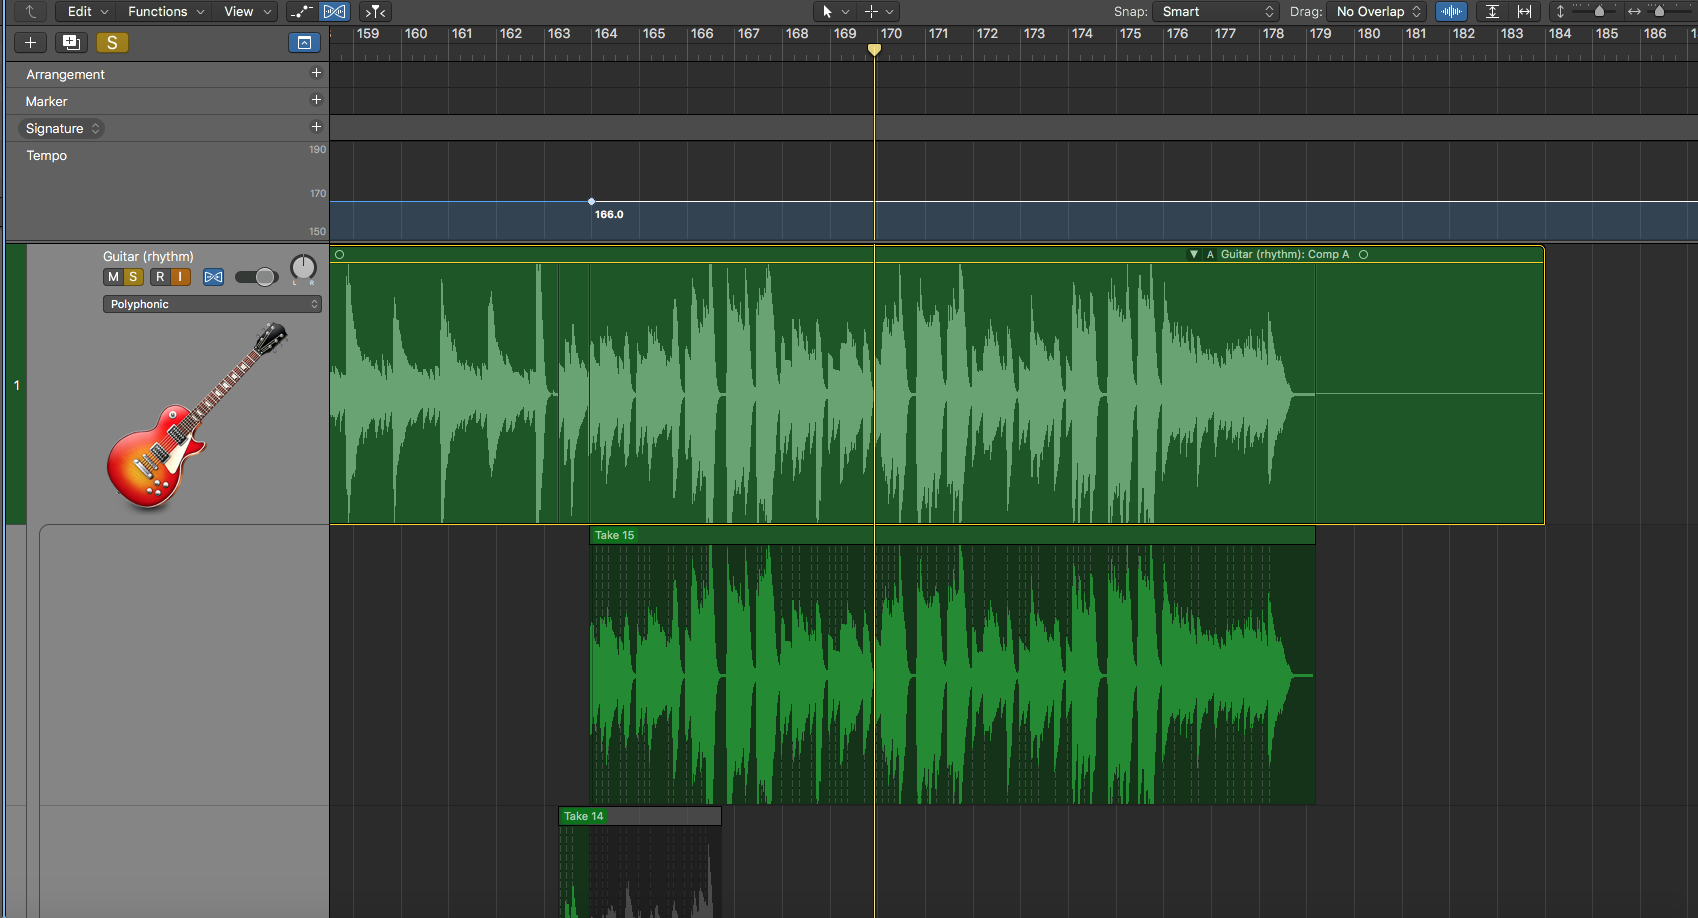
Task: Add an Arrangement marker with plus
Action: point(316,73)
